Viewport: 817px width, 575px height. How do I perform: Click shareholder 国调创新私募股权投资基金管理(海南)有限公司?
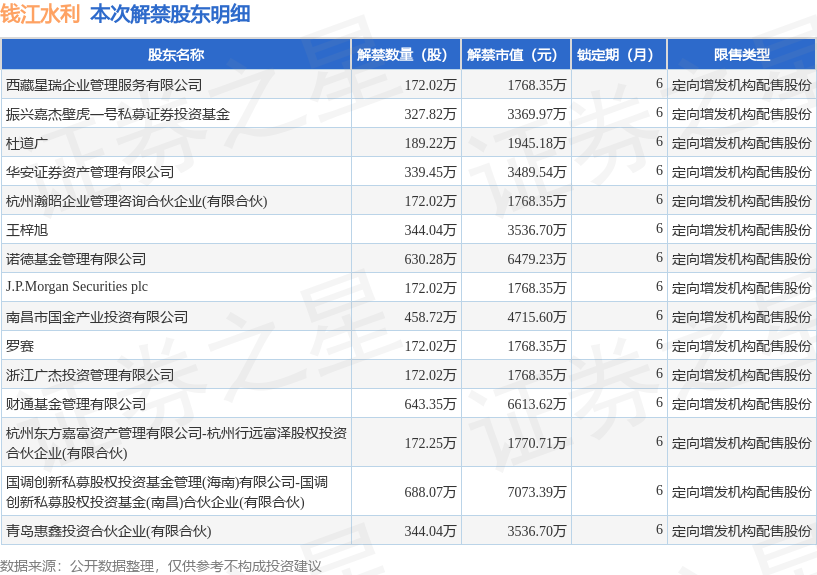coord(167,492)
